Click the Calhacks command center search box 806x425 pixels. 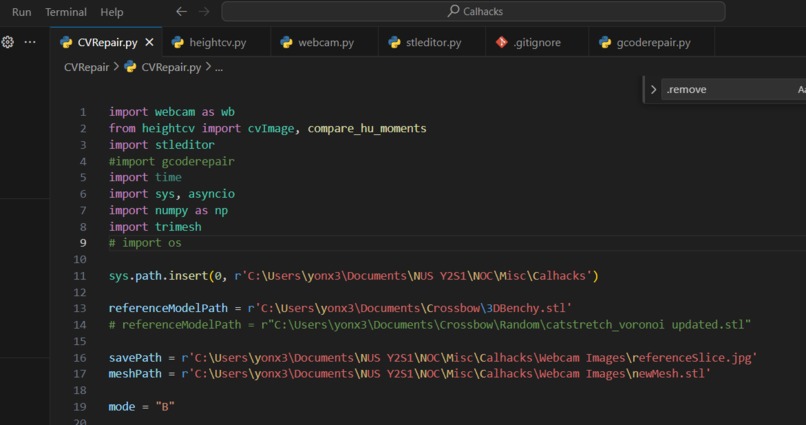(473, 11)
